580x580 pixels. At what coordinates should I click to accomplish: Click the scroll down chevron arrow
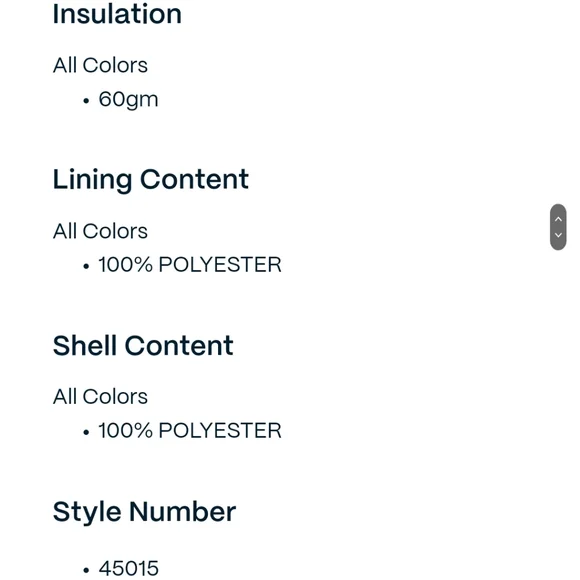tap(558, 235)
